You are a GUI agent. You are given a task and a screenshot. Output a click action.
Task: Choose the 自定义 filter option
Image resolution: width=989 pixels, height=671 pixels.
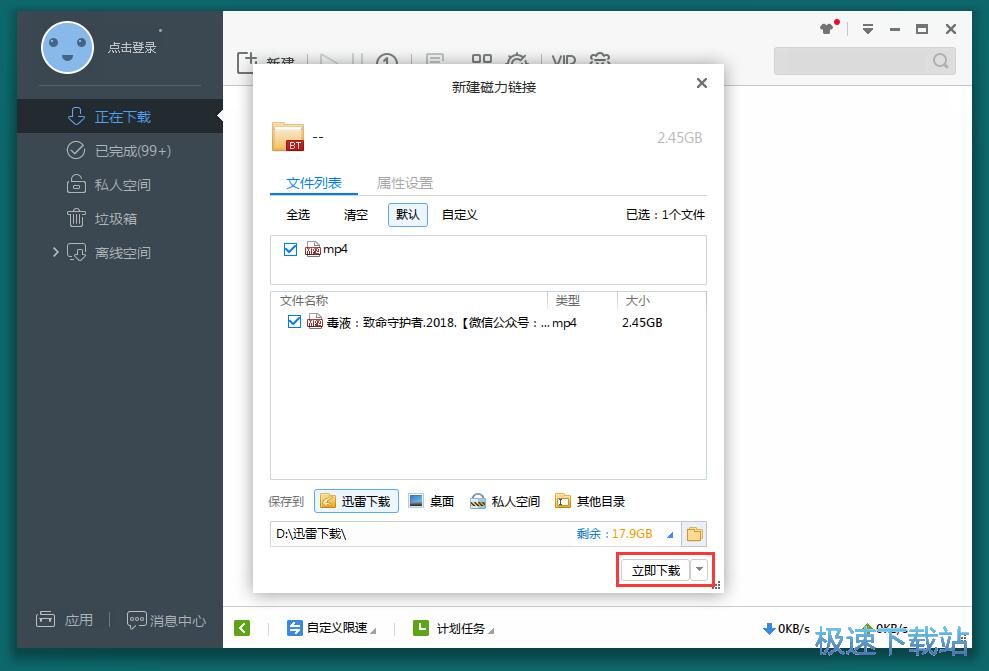click(460, 215)
